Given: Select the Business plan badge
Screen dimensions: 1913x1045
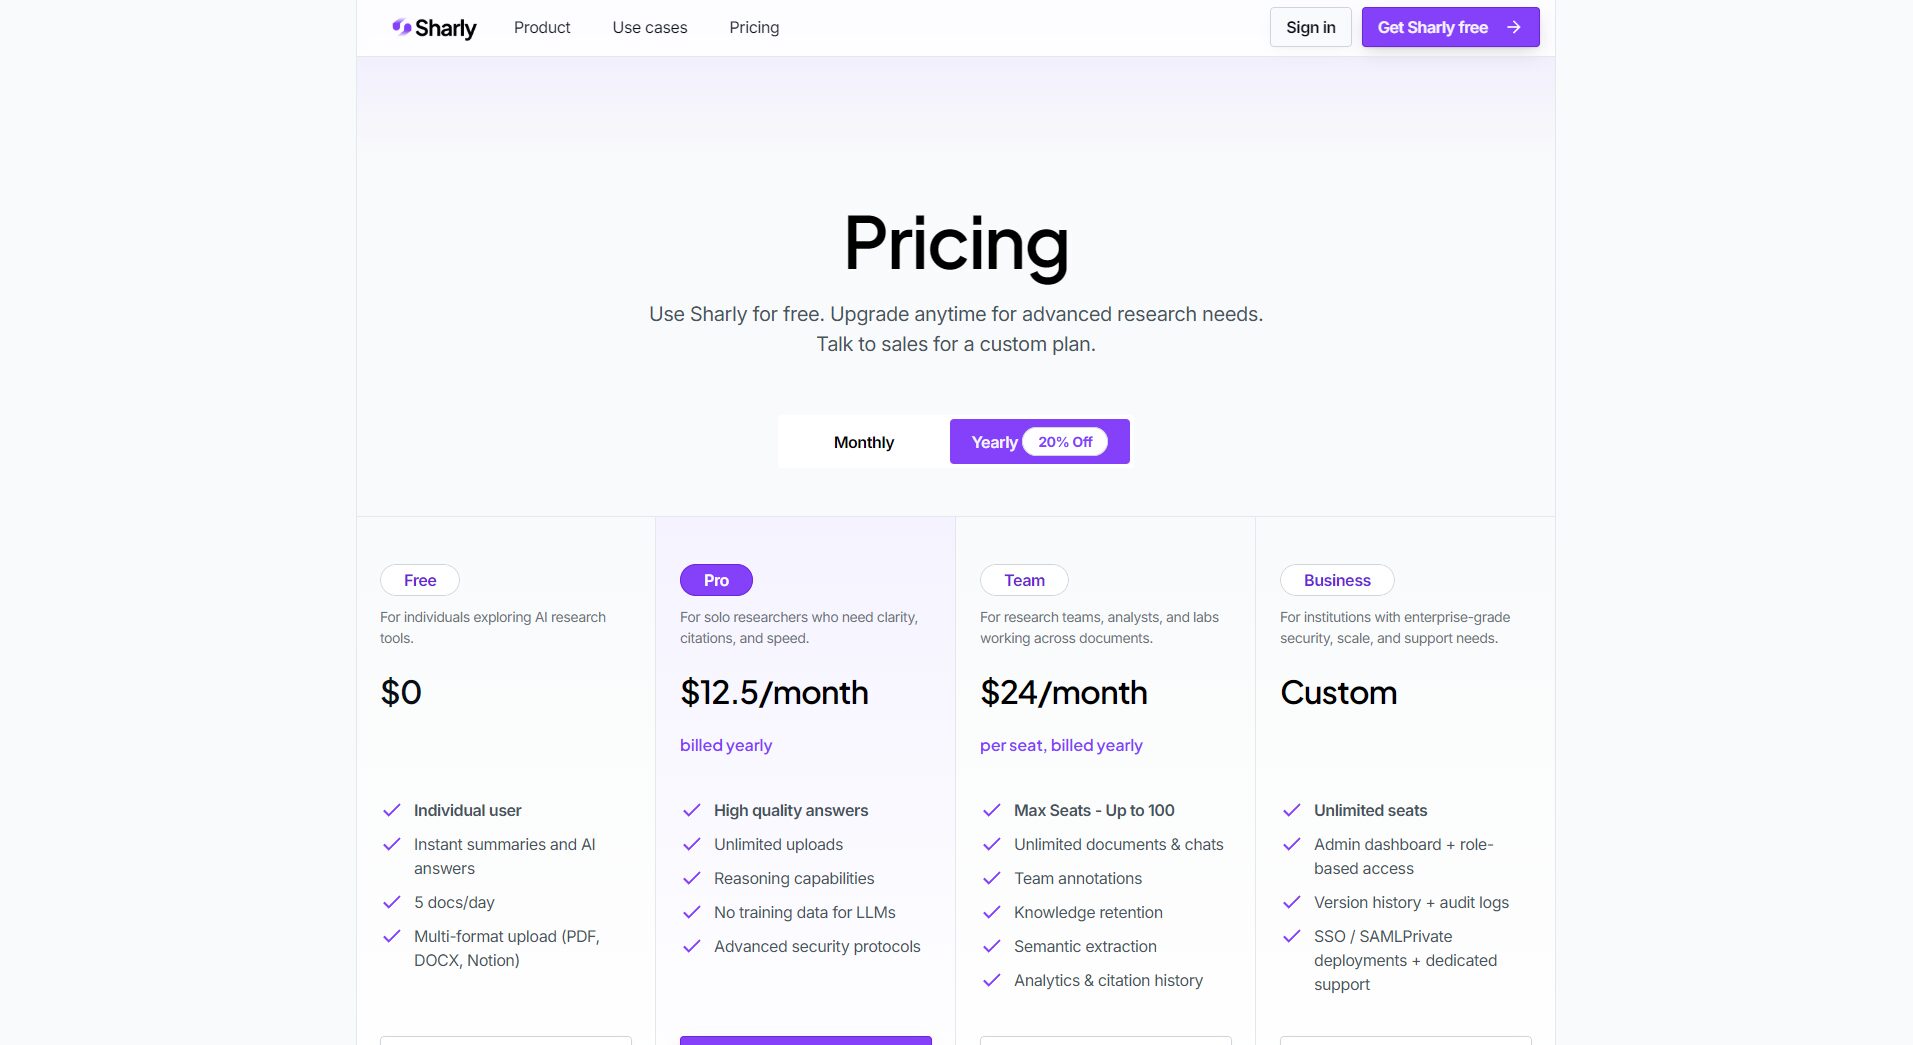Looking at the screenshot, I should tap(1337, 580).
